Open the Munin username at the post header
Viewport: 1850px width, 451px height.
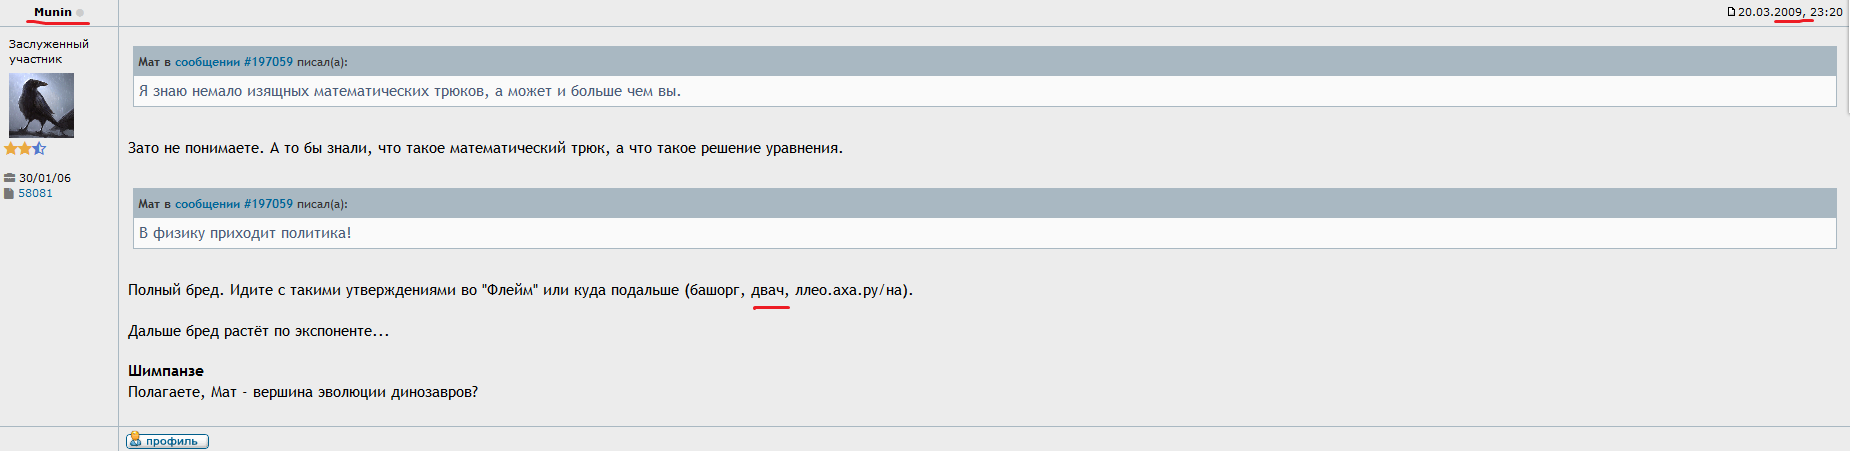tap(53, 12)
